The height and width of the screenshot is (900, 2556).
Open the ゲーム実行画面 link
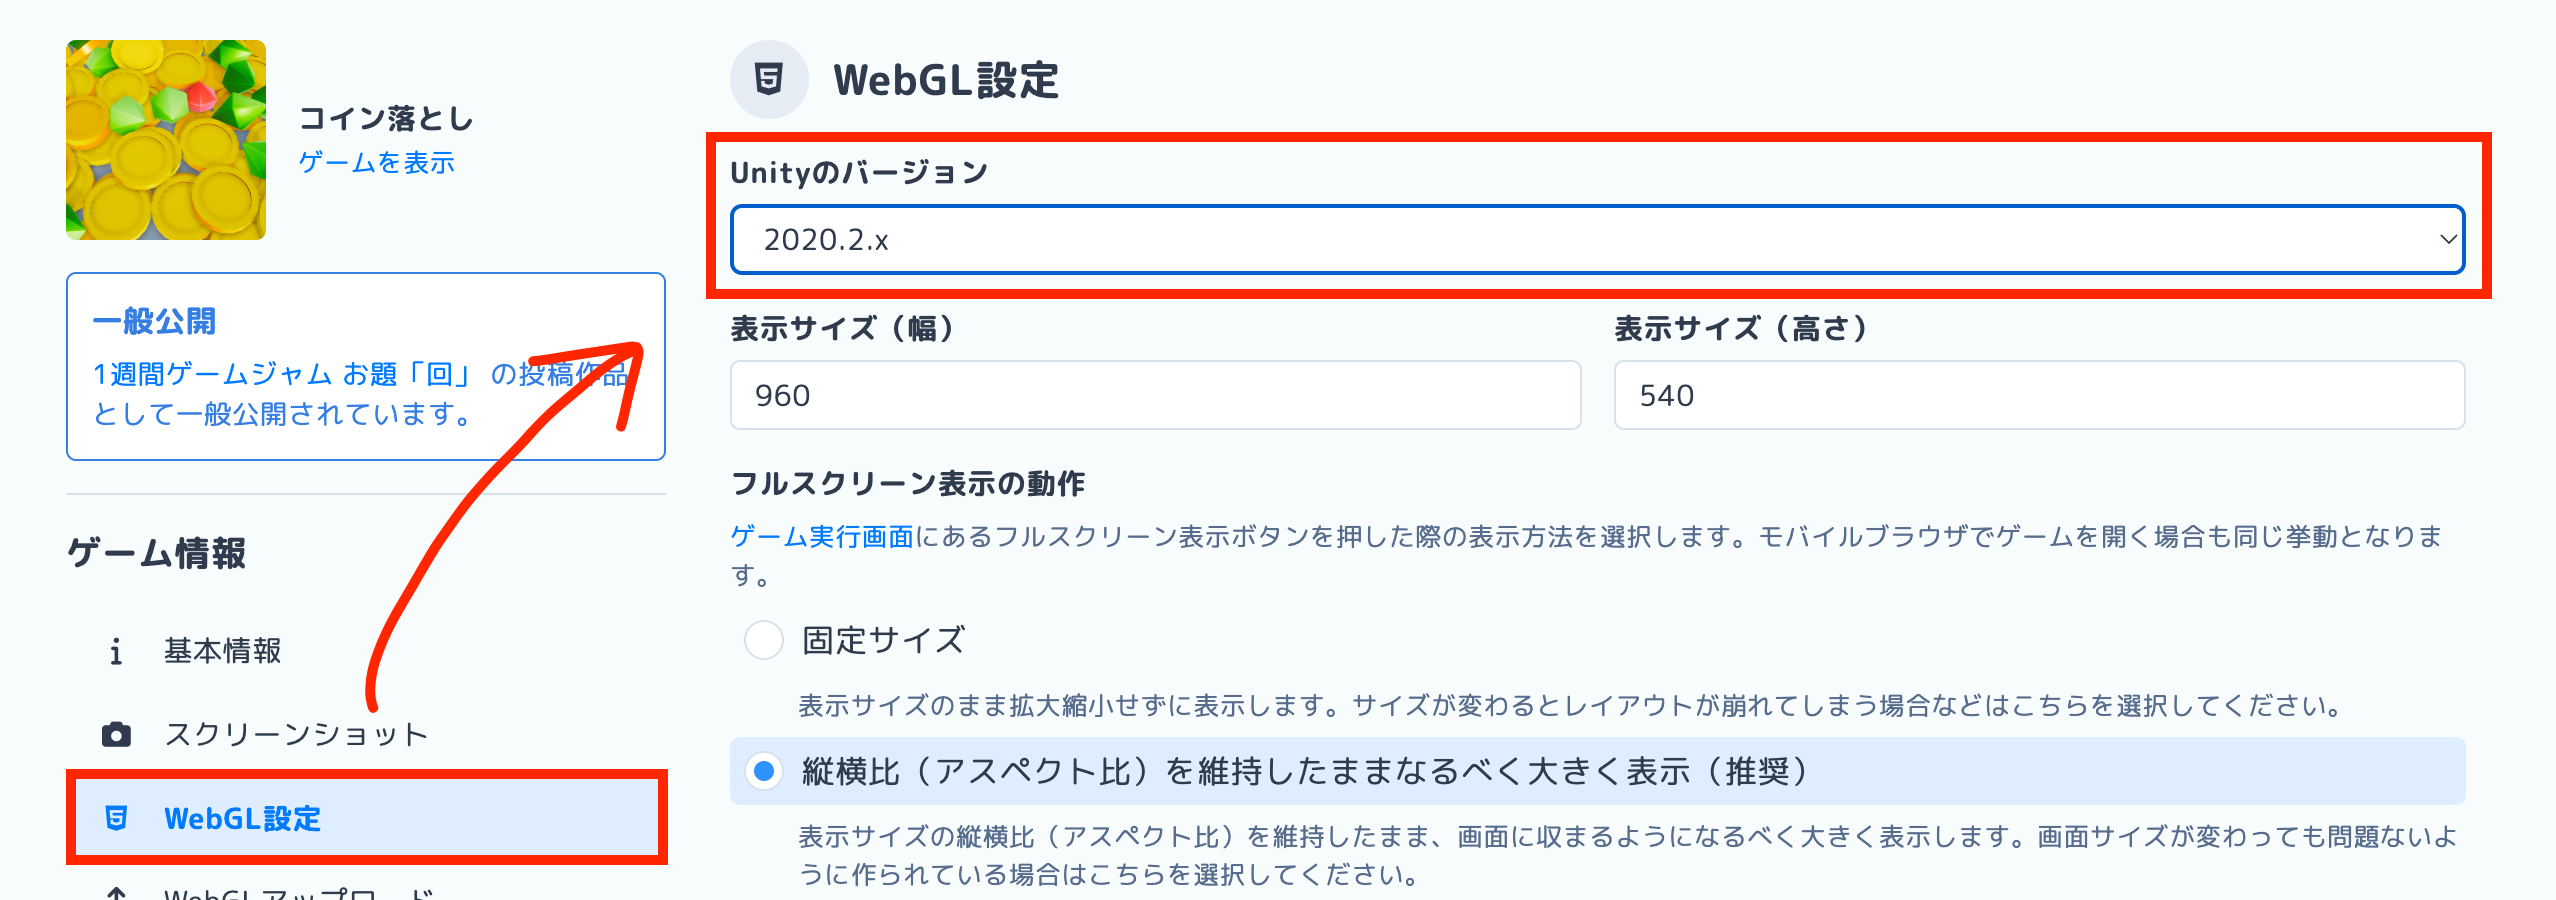(x=820, y=535)
